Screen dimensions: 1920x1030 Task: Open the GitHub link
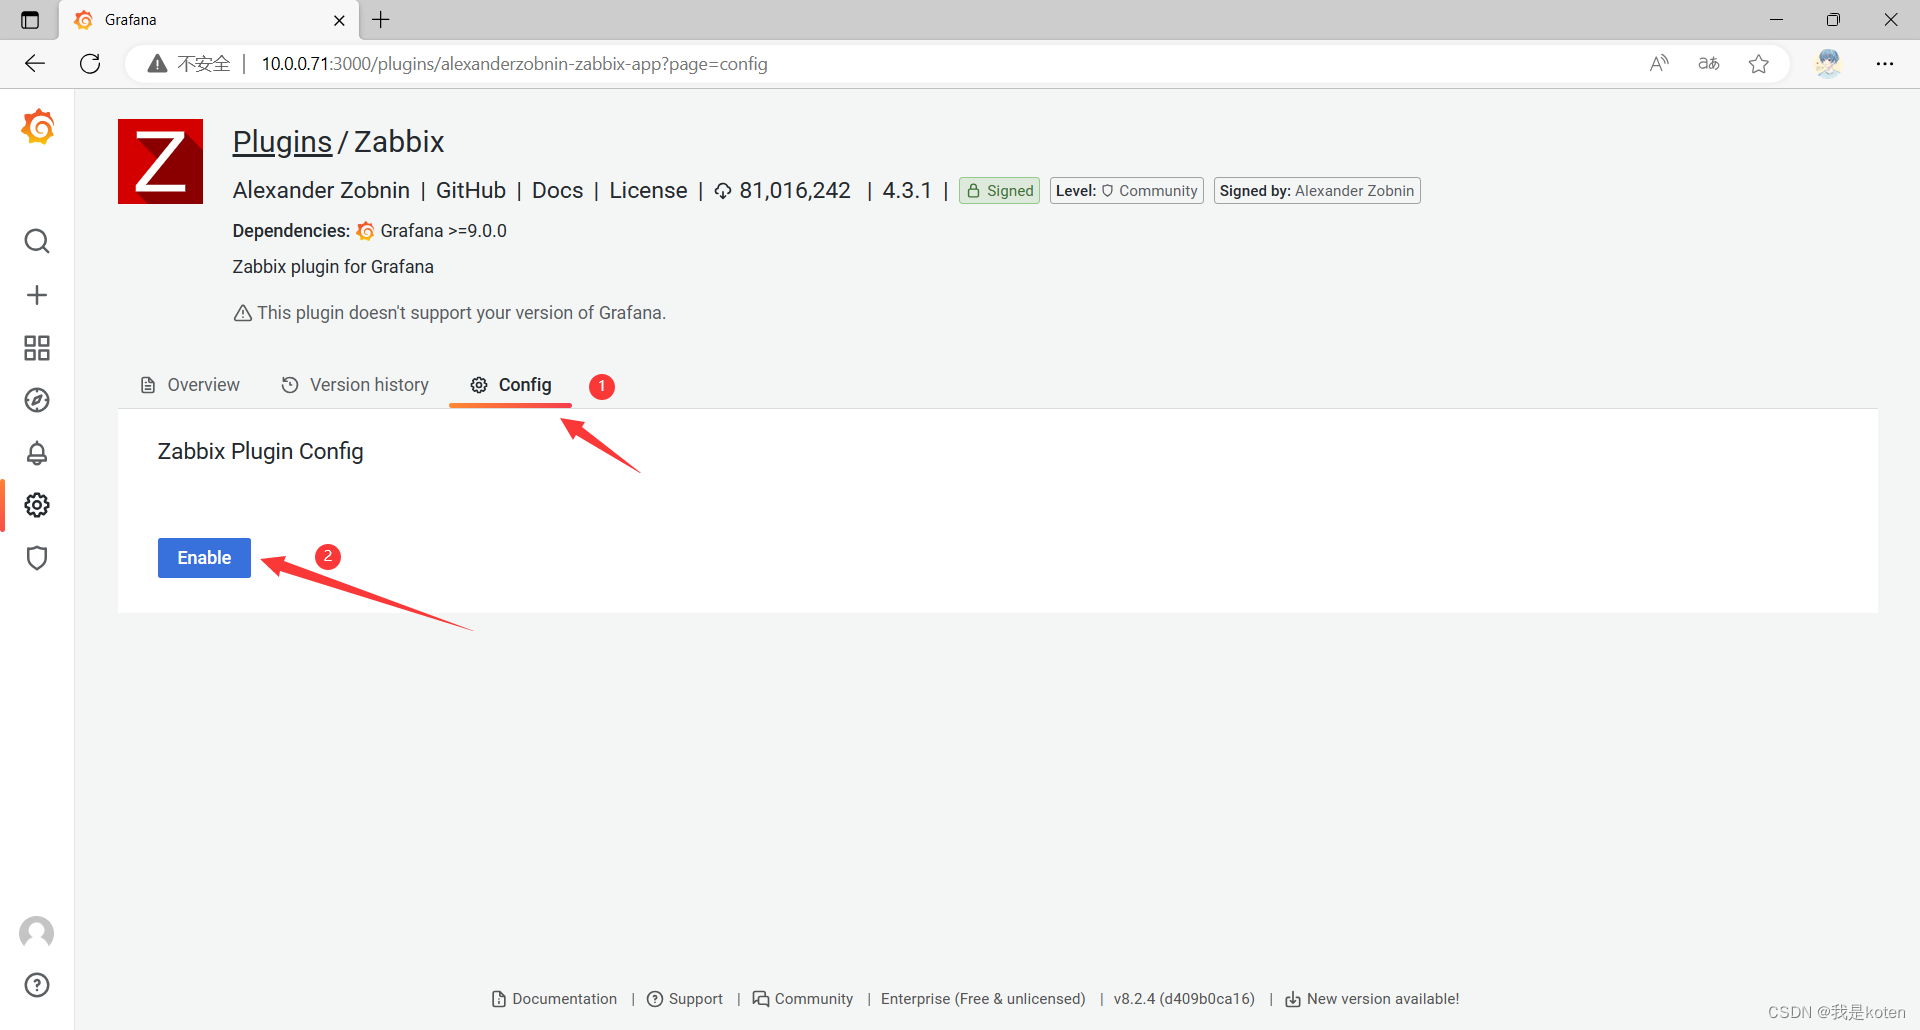coord(471,190)
